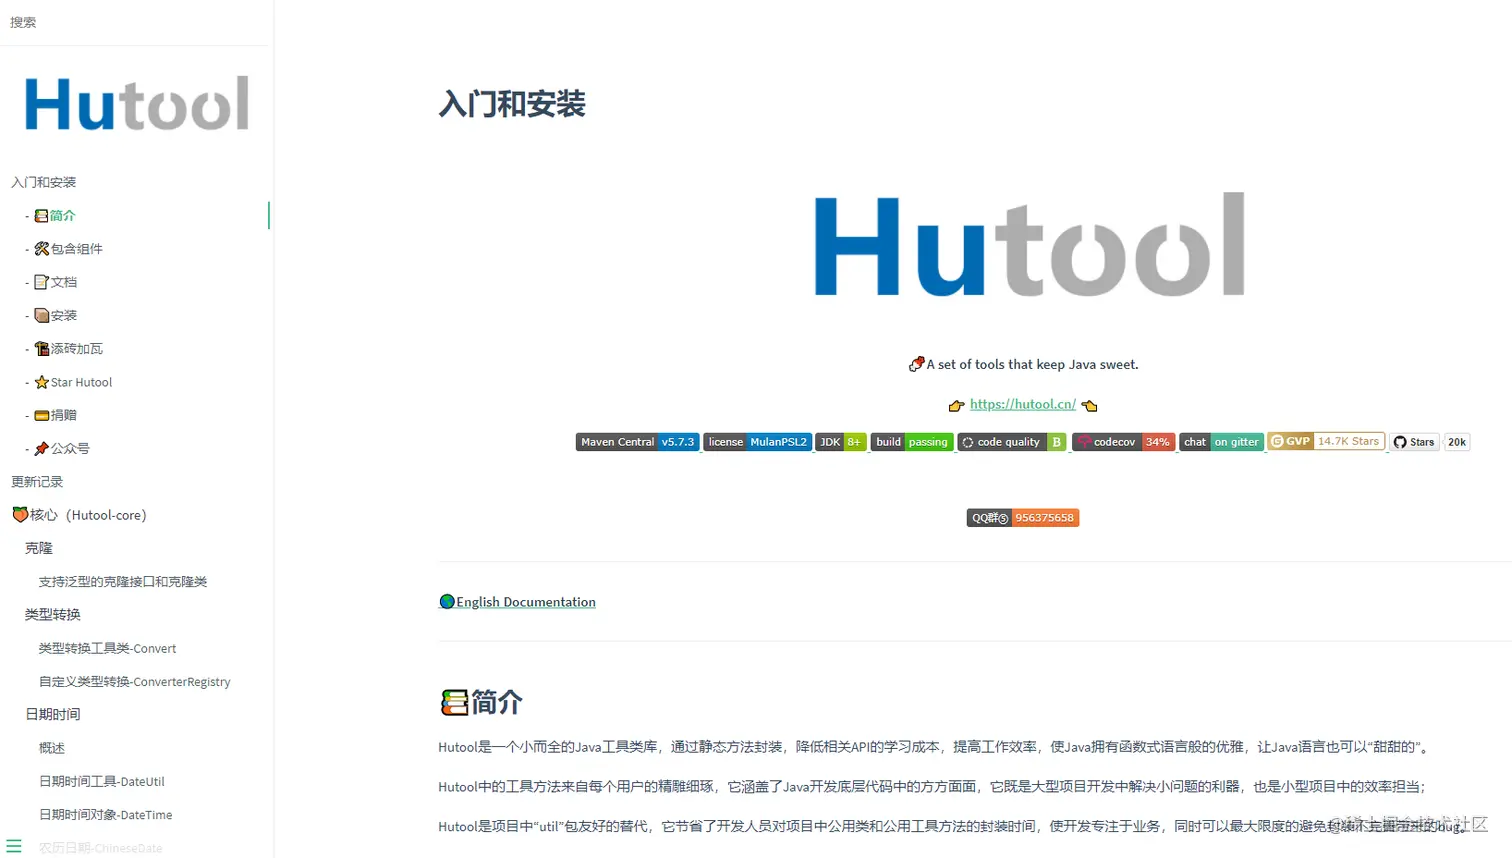
Task: Open 文档 in the sidebar
Action: [x=63, y=282]
